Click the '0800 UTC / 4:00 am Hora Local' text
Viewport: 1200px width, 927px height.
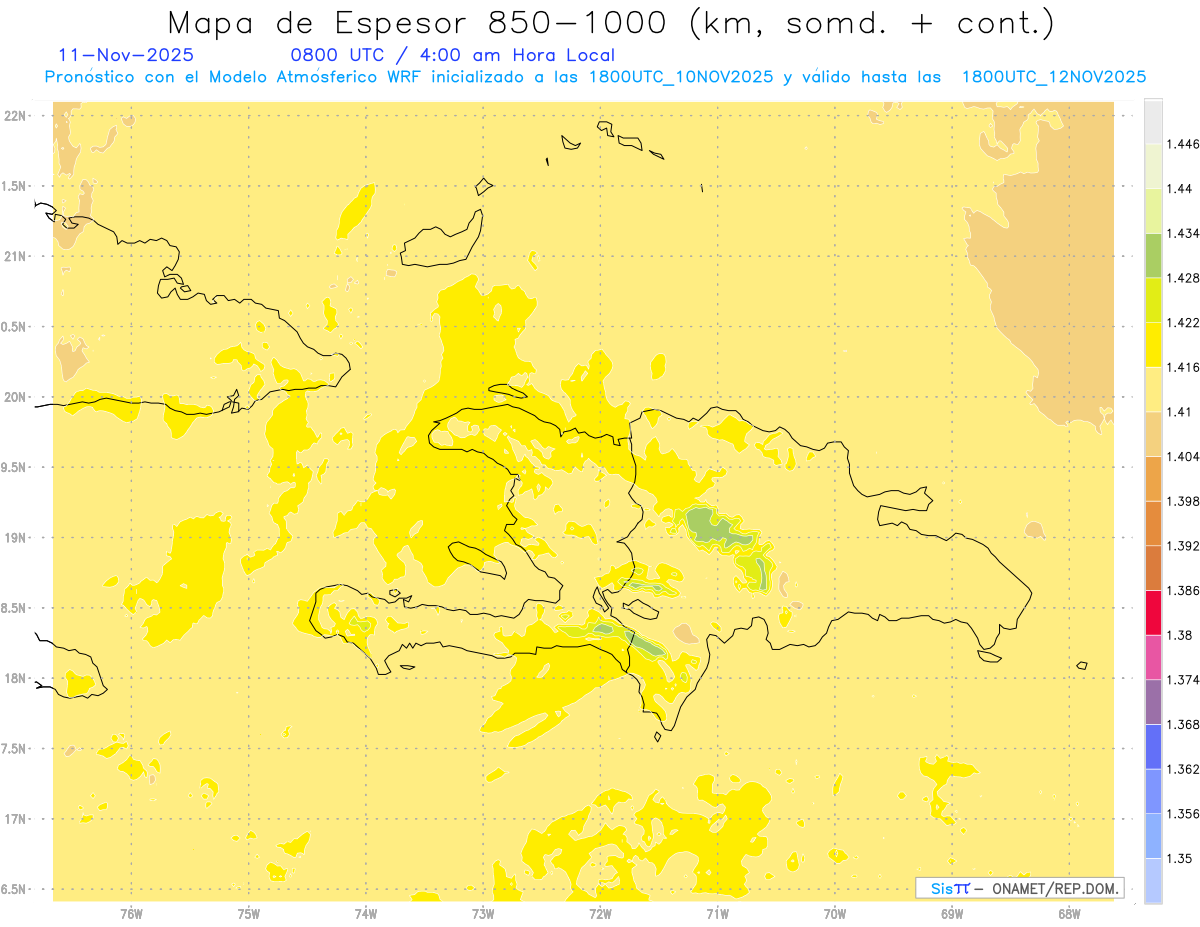pos(452,55)
